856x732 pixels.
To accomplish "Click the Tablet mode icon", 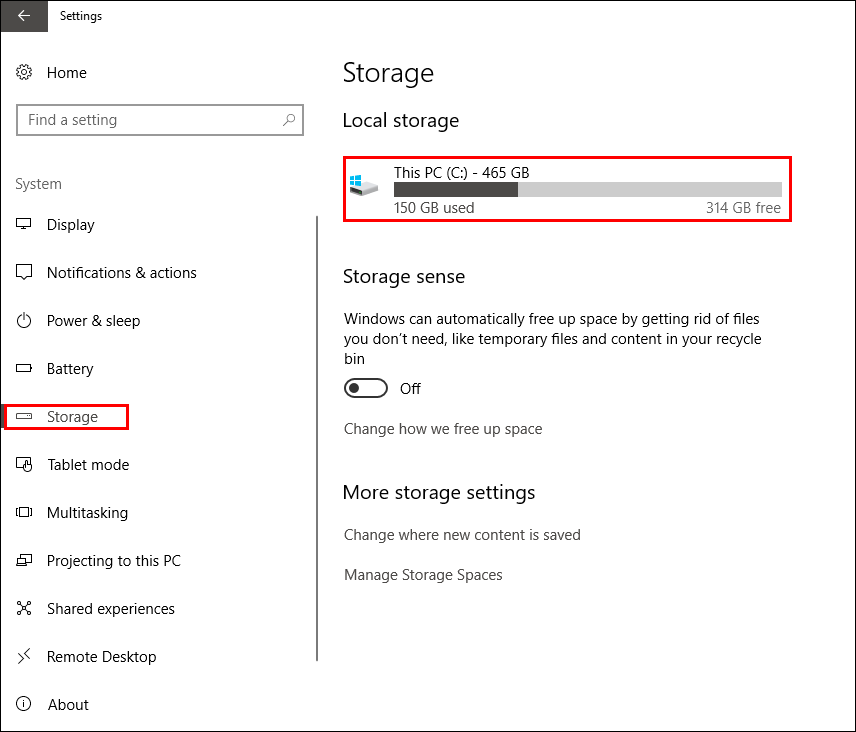I will coord(24,464).
